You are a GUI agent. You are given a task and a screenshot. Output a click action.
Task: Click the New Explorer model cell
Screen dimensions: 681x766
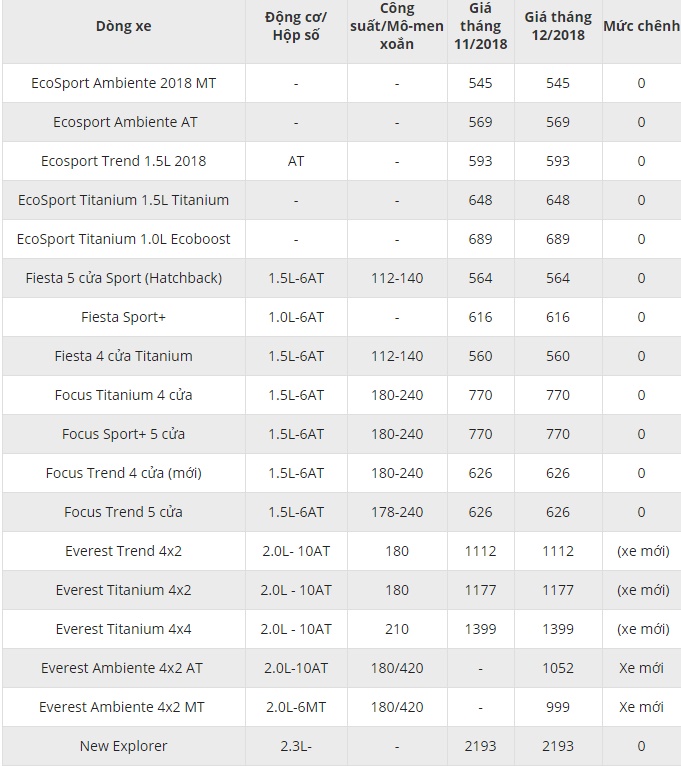tap(124, 746)
